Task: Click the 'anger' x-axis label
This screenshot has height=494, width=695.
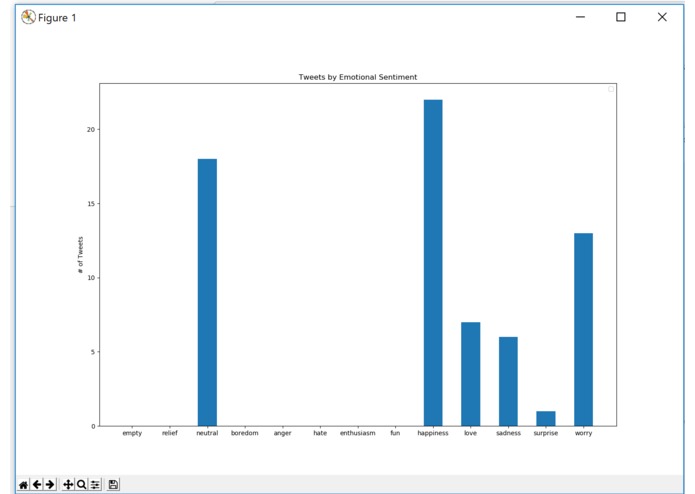Action: pyautogui.click(x=282, y=433)
